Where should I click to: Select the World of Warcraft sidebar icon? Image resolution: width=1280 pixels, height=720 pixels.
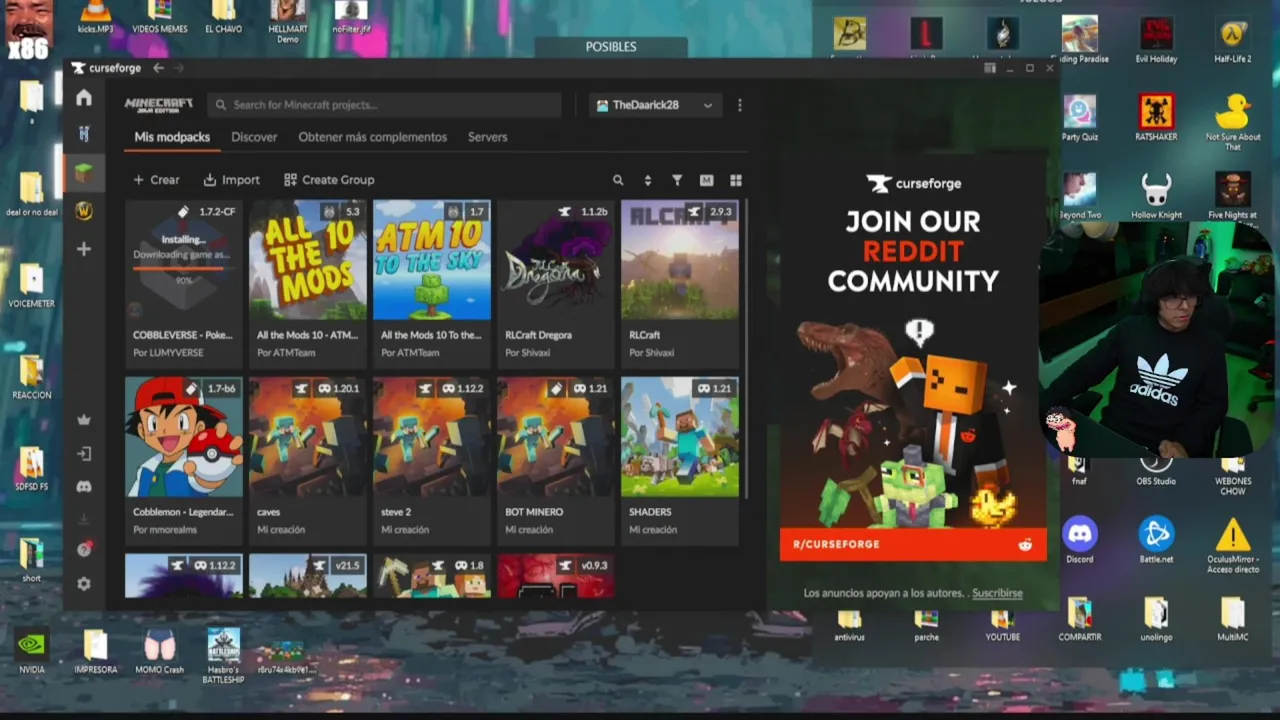[84, 210]
